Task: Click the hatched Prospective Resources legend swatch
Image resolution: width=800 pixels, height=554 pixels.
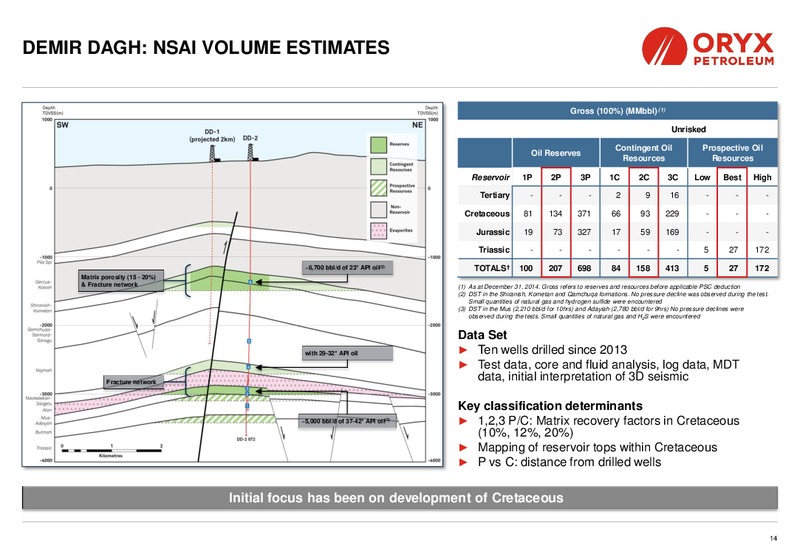Action: click(378, 188)
